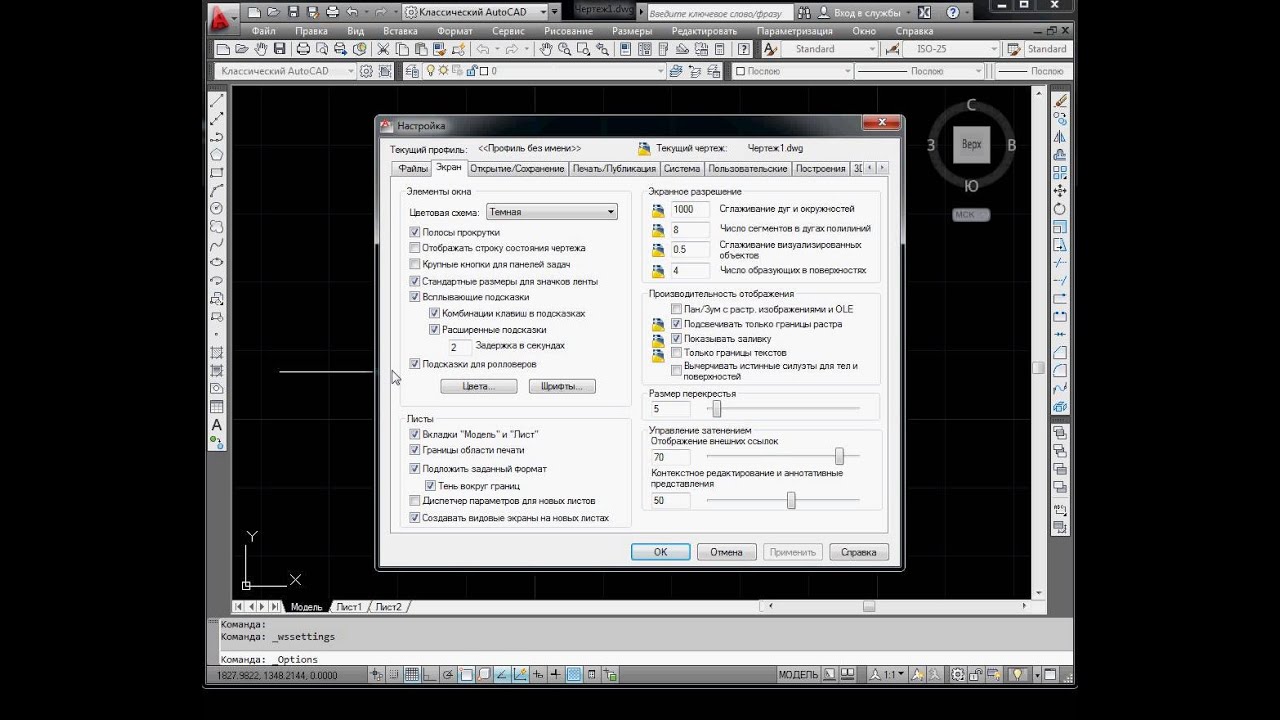Screen dimensions: 1280x720
Task: Toggle 'Расширенные подсказки' checkbox
Action: point(434,329)
